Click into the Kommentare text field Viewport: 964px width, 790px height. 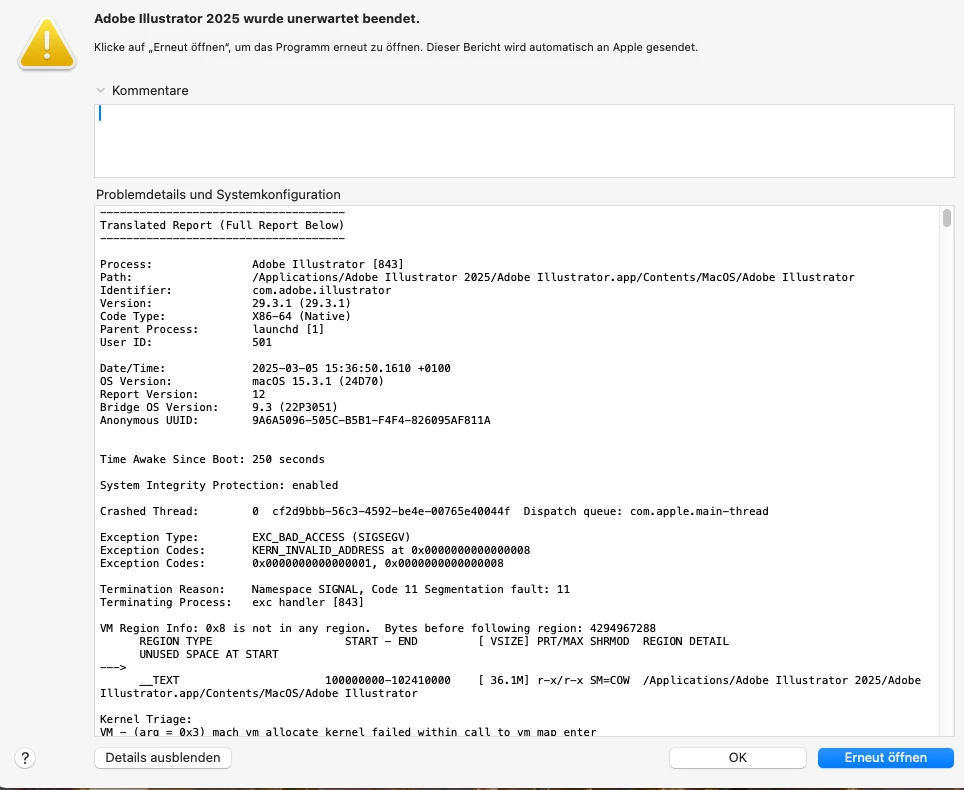click(524, 141)
